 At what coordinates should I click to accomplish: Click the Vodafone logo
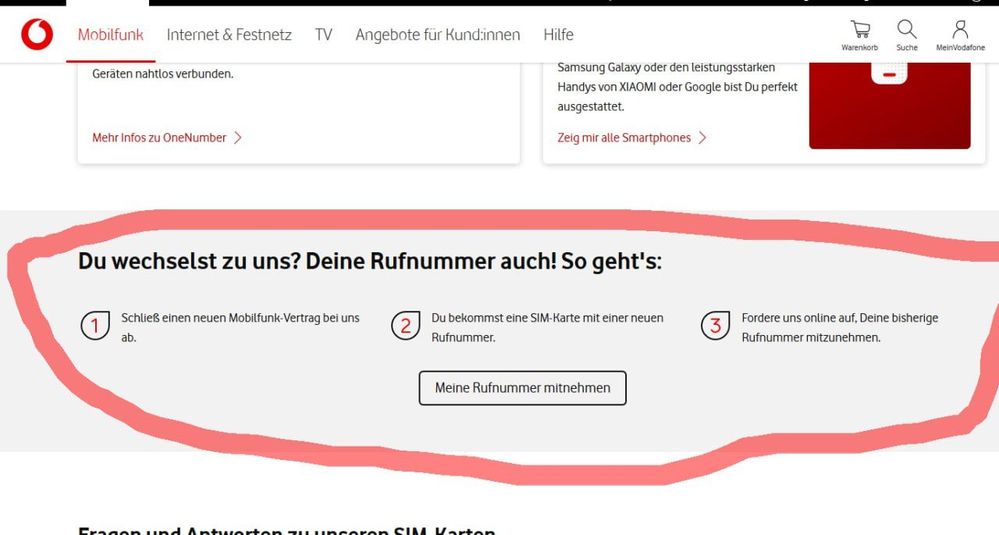coord(37,34)
